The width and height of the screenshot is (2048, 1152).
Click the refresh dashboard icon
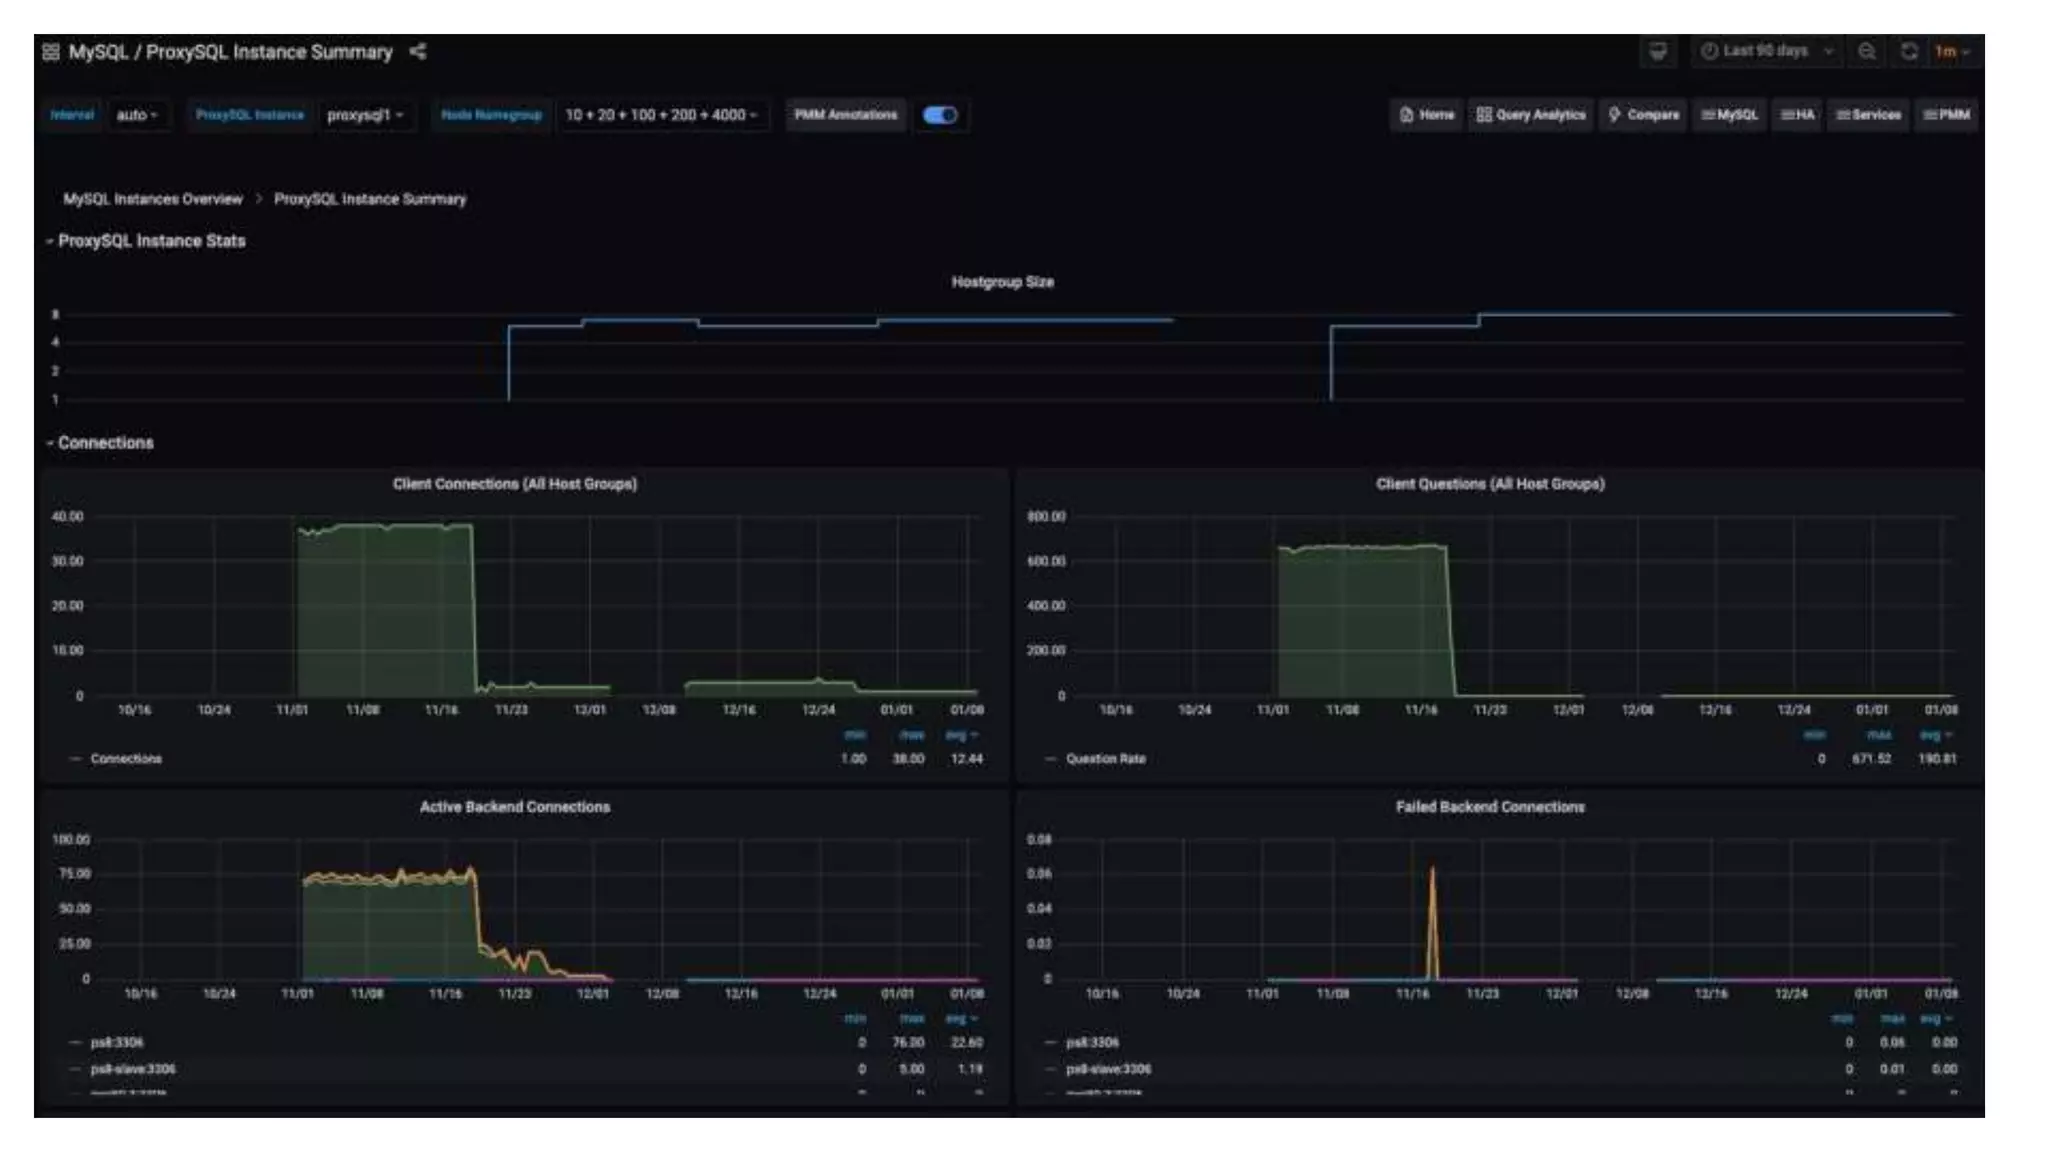click(x=1909, y=52)
